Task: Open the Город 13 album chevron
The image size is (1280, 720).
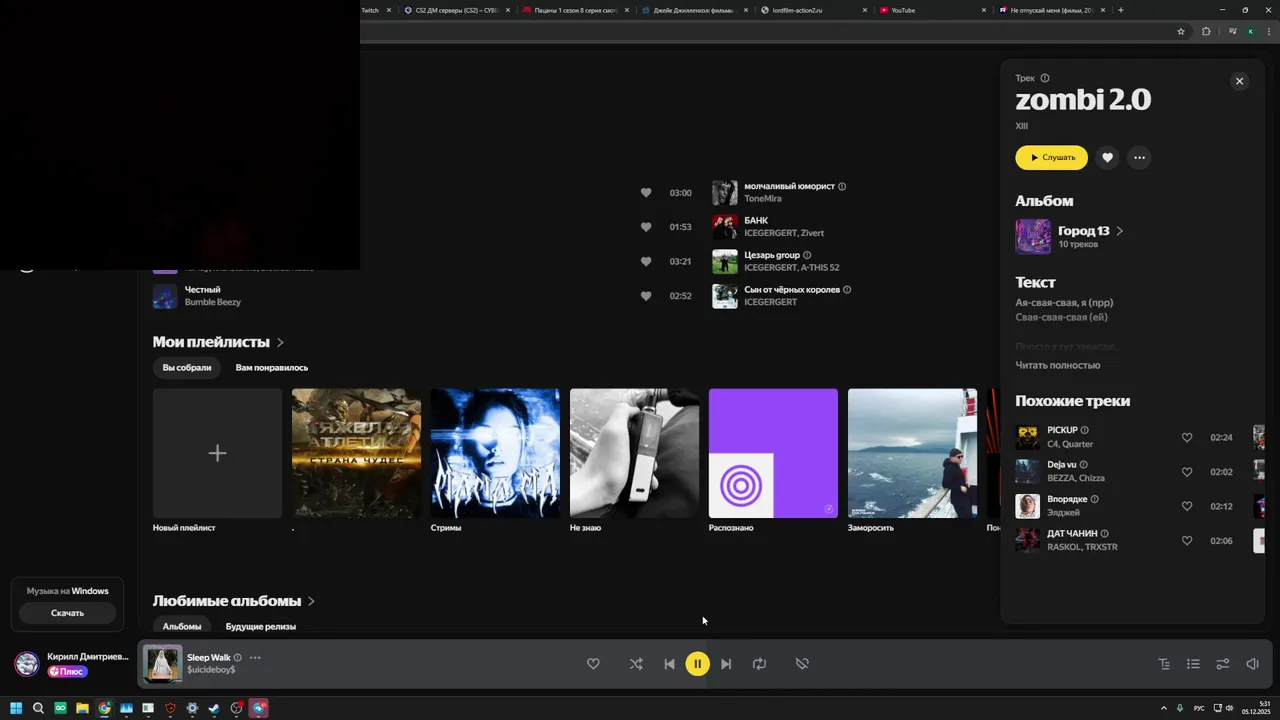Action: click(x=1120, y=231)
